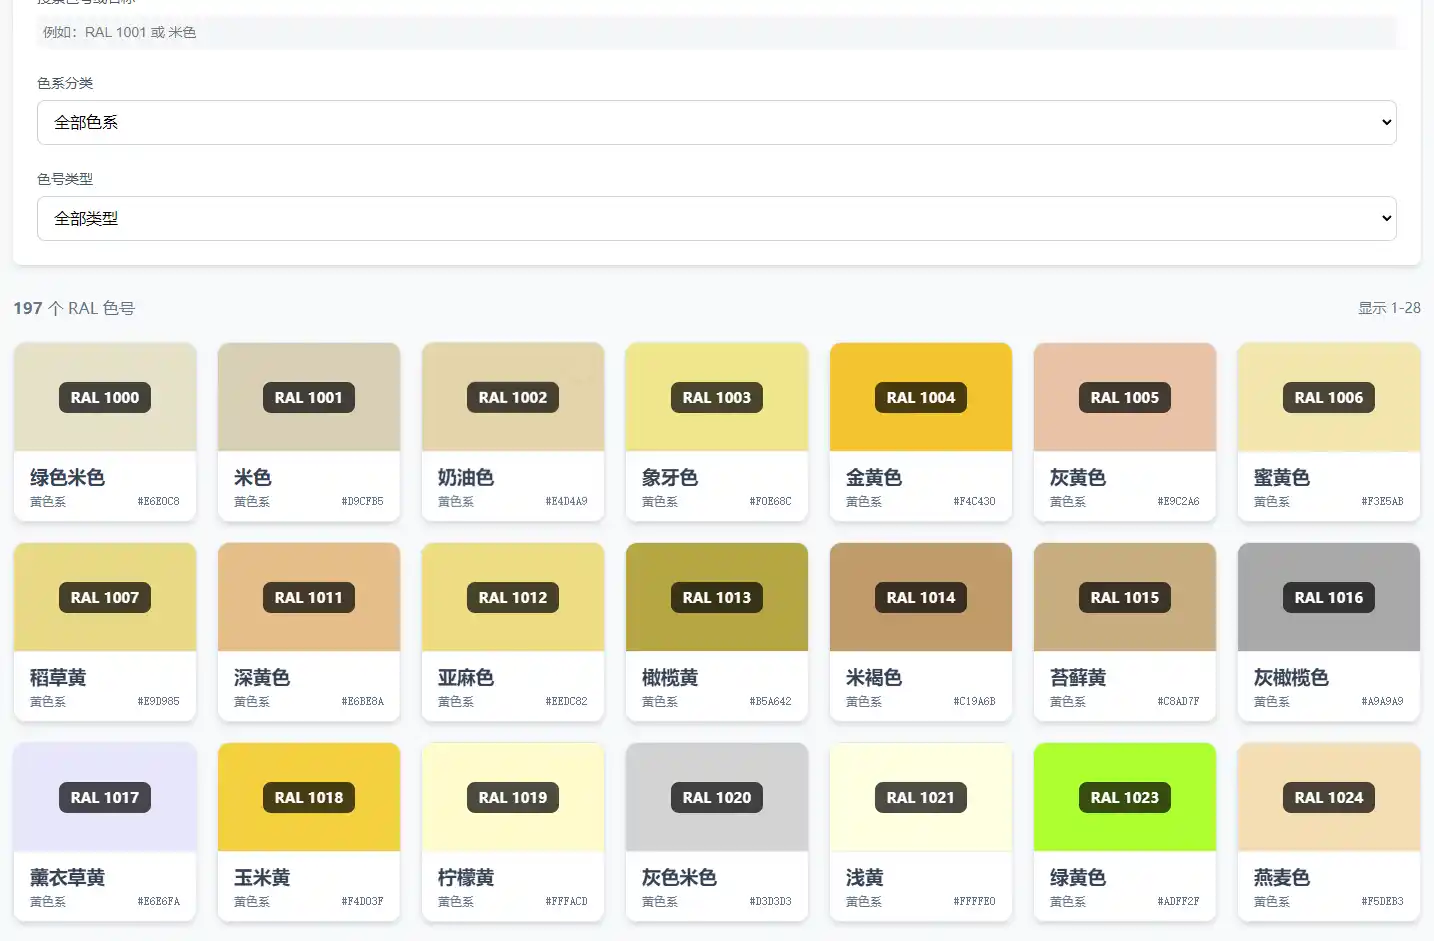Open the 全部类型 color type dropdown

point(716,218)
